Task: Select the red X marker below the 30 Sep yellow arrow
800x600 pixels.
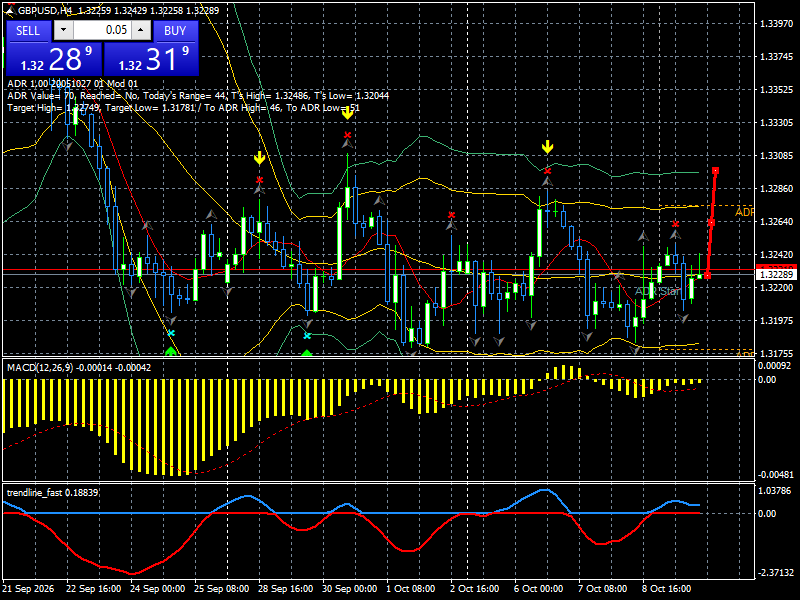Action: (x=347, y=135)
